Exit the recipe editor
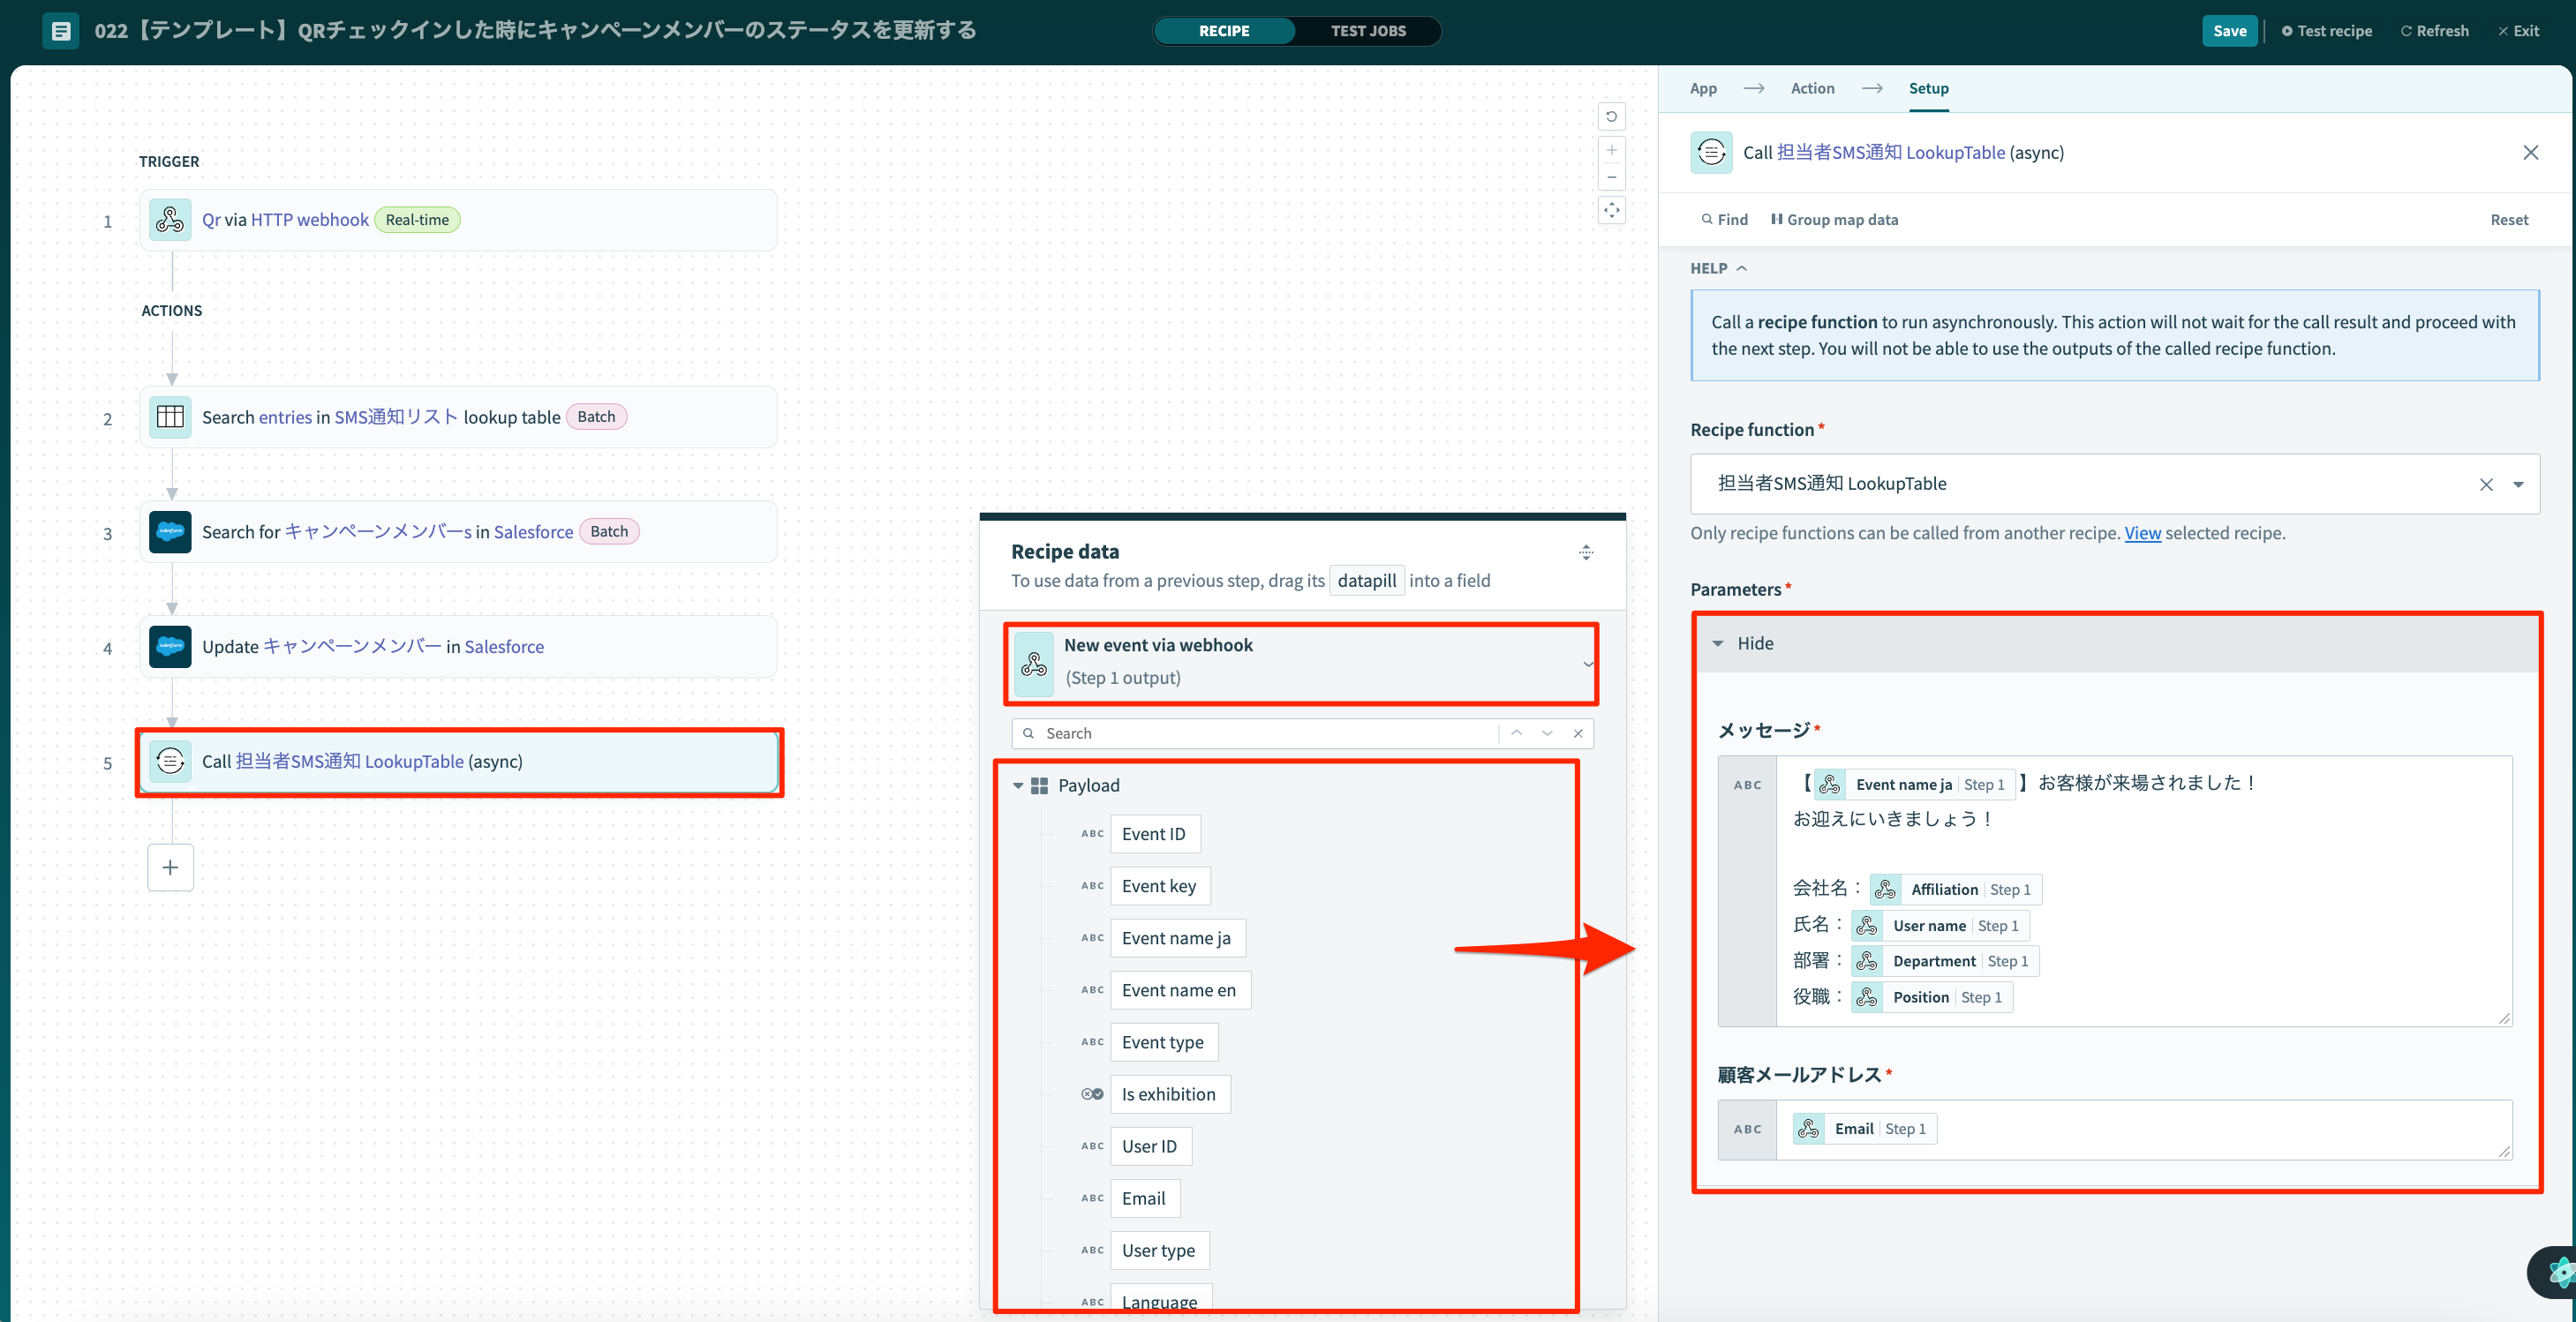Image resolution: width=2576 pixels, height=1322 pixels. (x=2518, y=31)
